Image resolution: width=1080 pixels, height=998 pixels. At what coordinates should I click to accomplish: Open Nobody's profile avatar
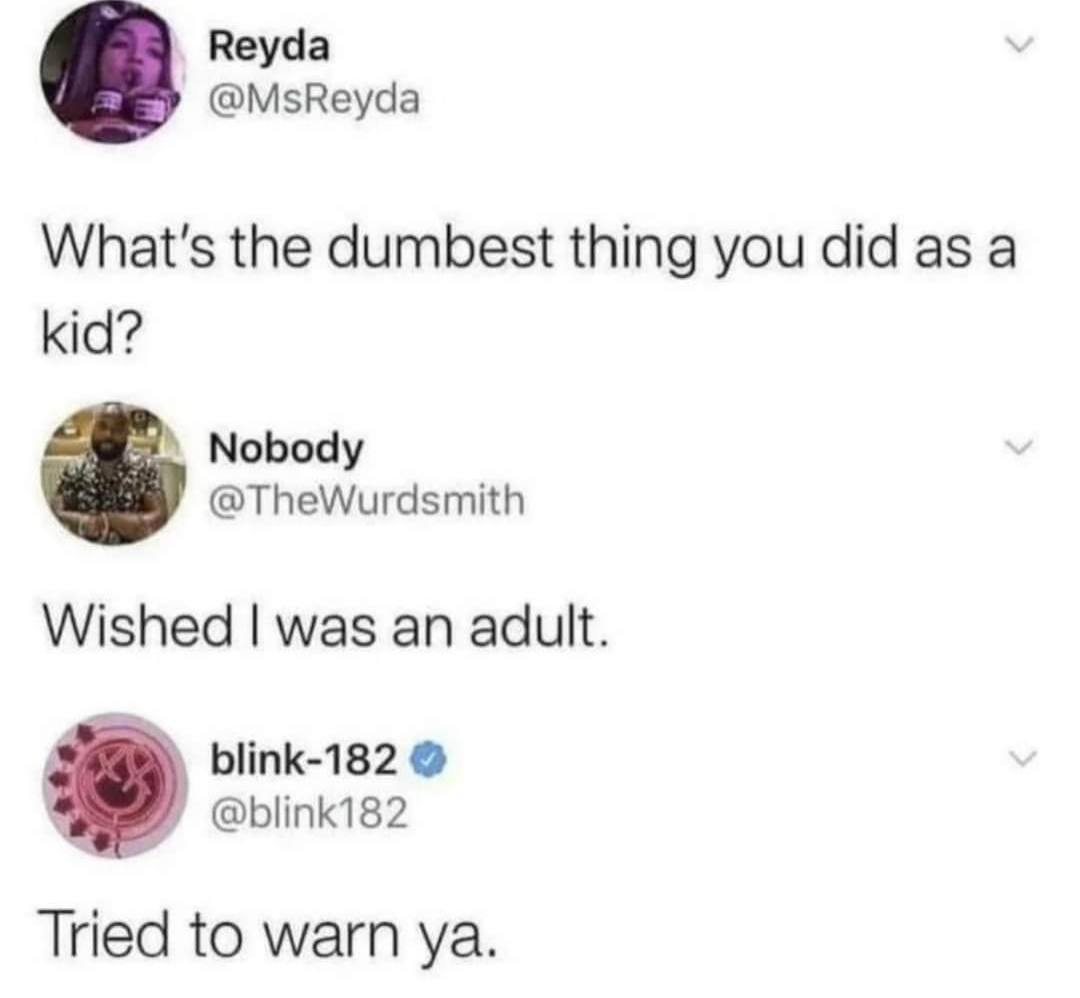click(114, 474)
